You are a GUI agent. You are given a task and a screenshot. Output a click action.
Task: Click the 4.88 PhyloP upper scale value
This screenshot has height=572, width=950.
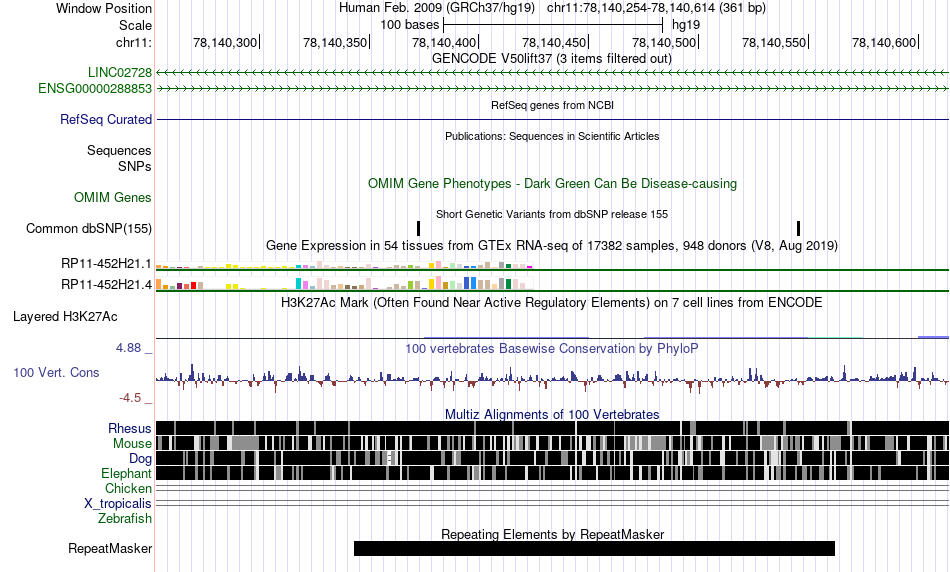(128, 348)
